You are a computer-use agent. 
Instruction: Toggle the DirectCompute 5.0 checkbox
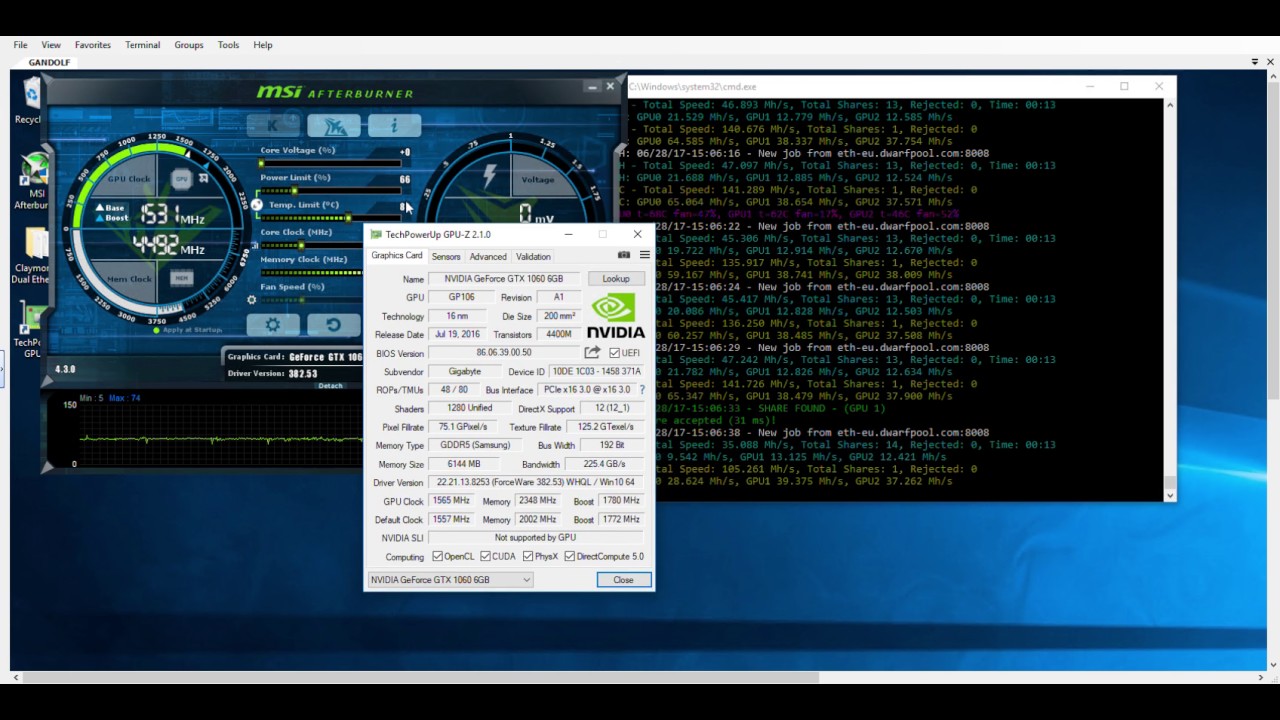pos(569,556)
